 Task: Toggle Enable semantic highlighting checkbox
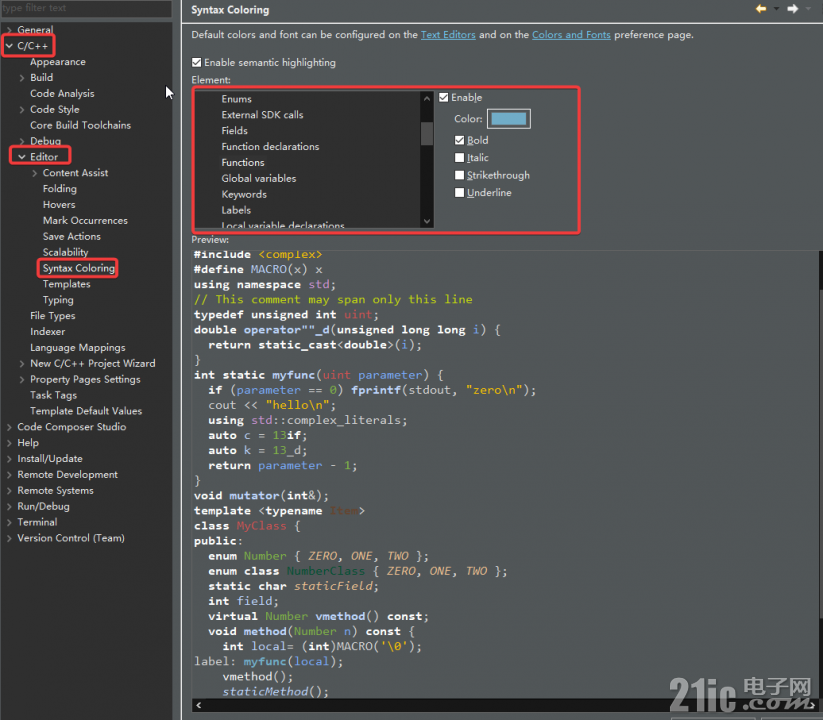(197, 62)
